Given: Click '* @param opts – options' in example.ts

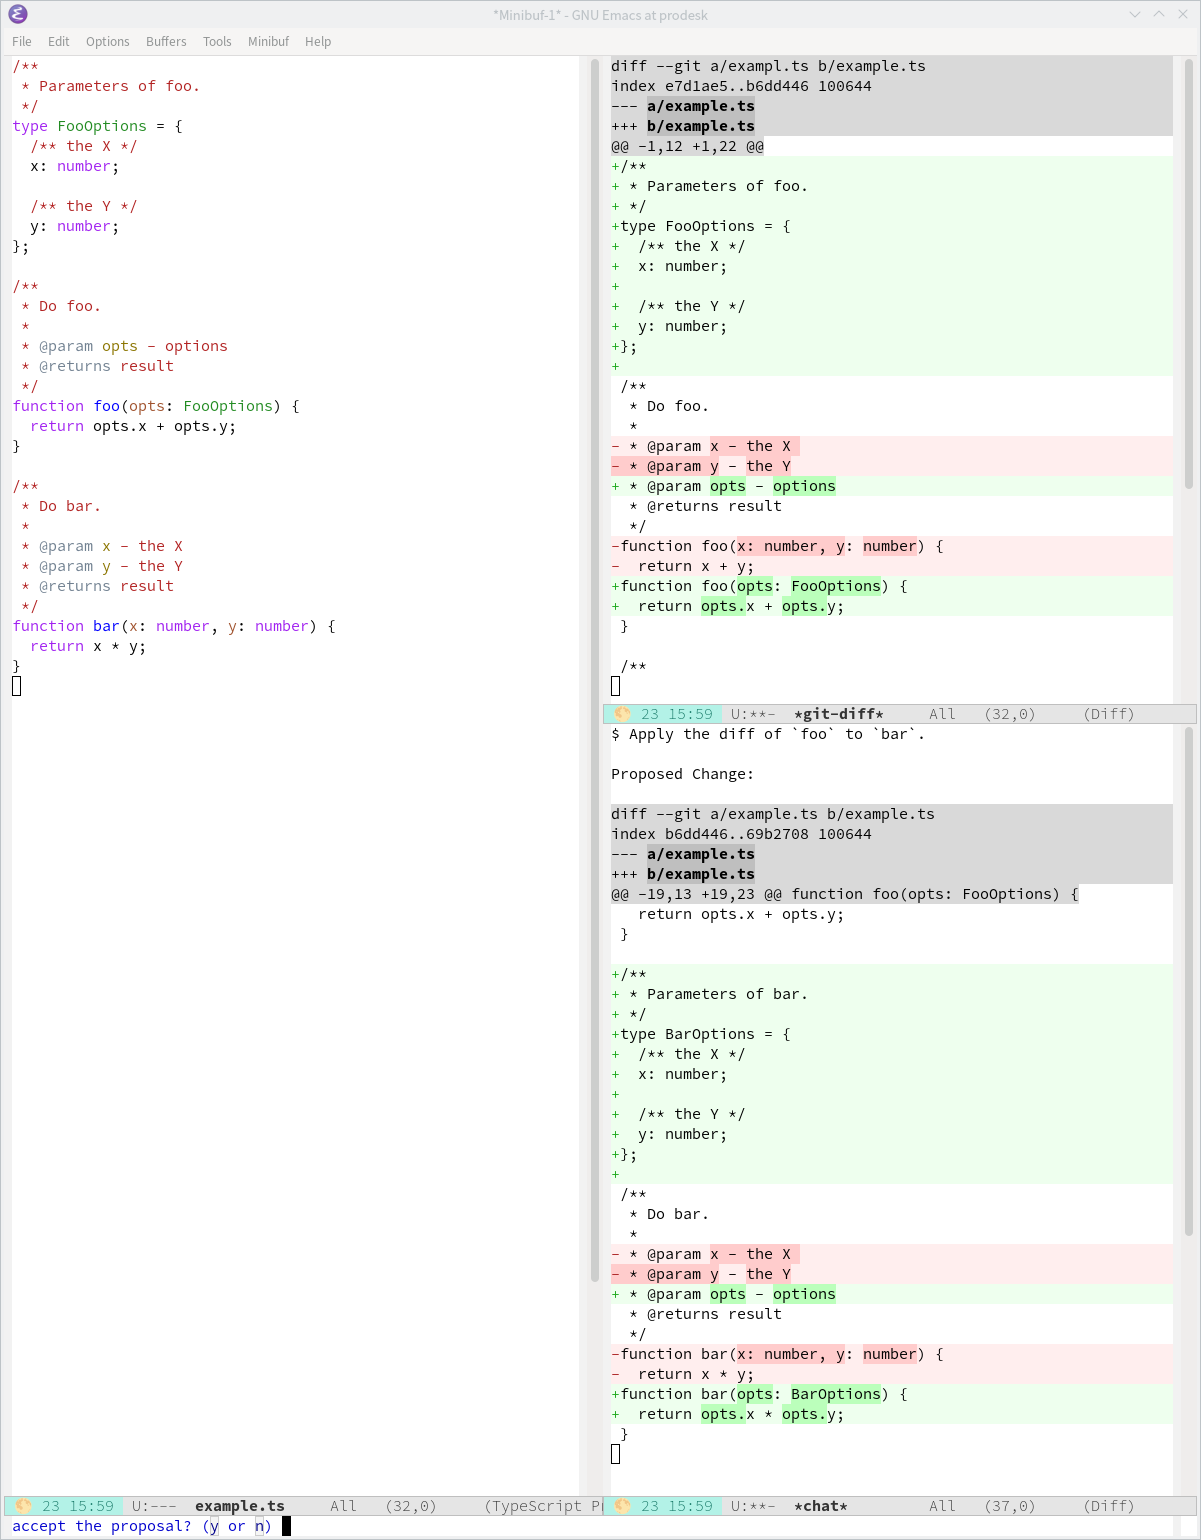Looking at the screenshot, I should 124,346.
